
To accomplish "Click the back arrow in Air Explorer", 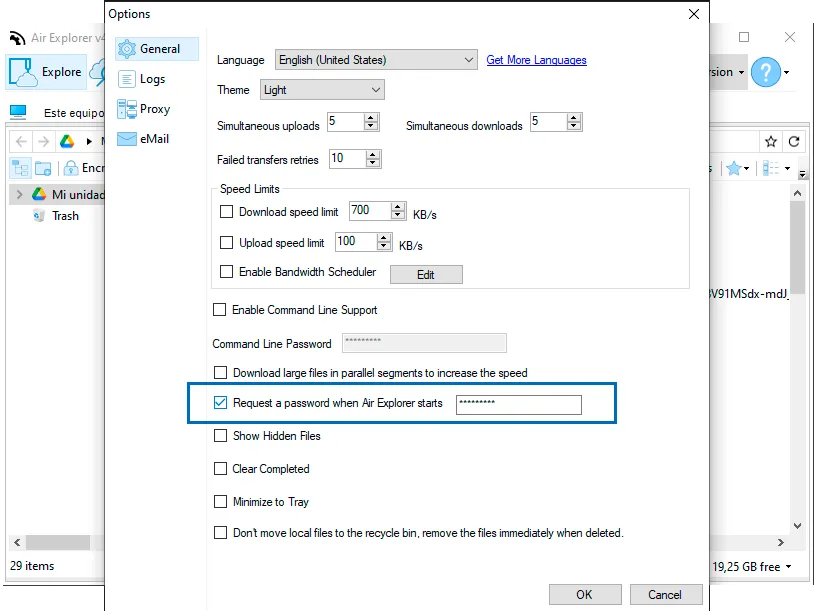I will tap(21, 141).
